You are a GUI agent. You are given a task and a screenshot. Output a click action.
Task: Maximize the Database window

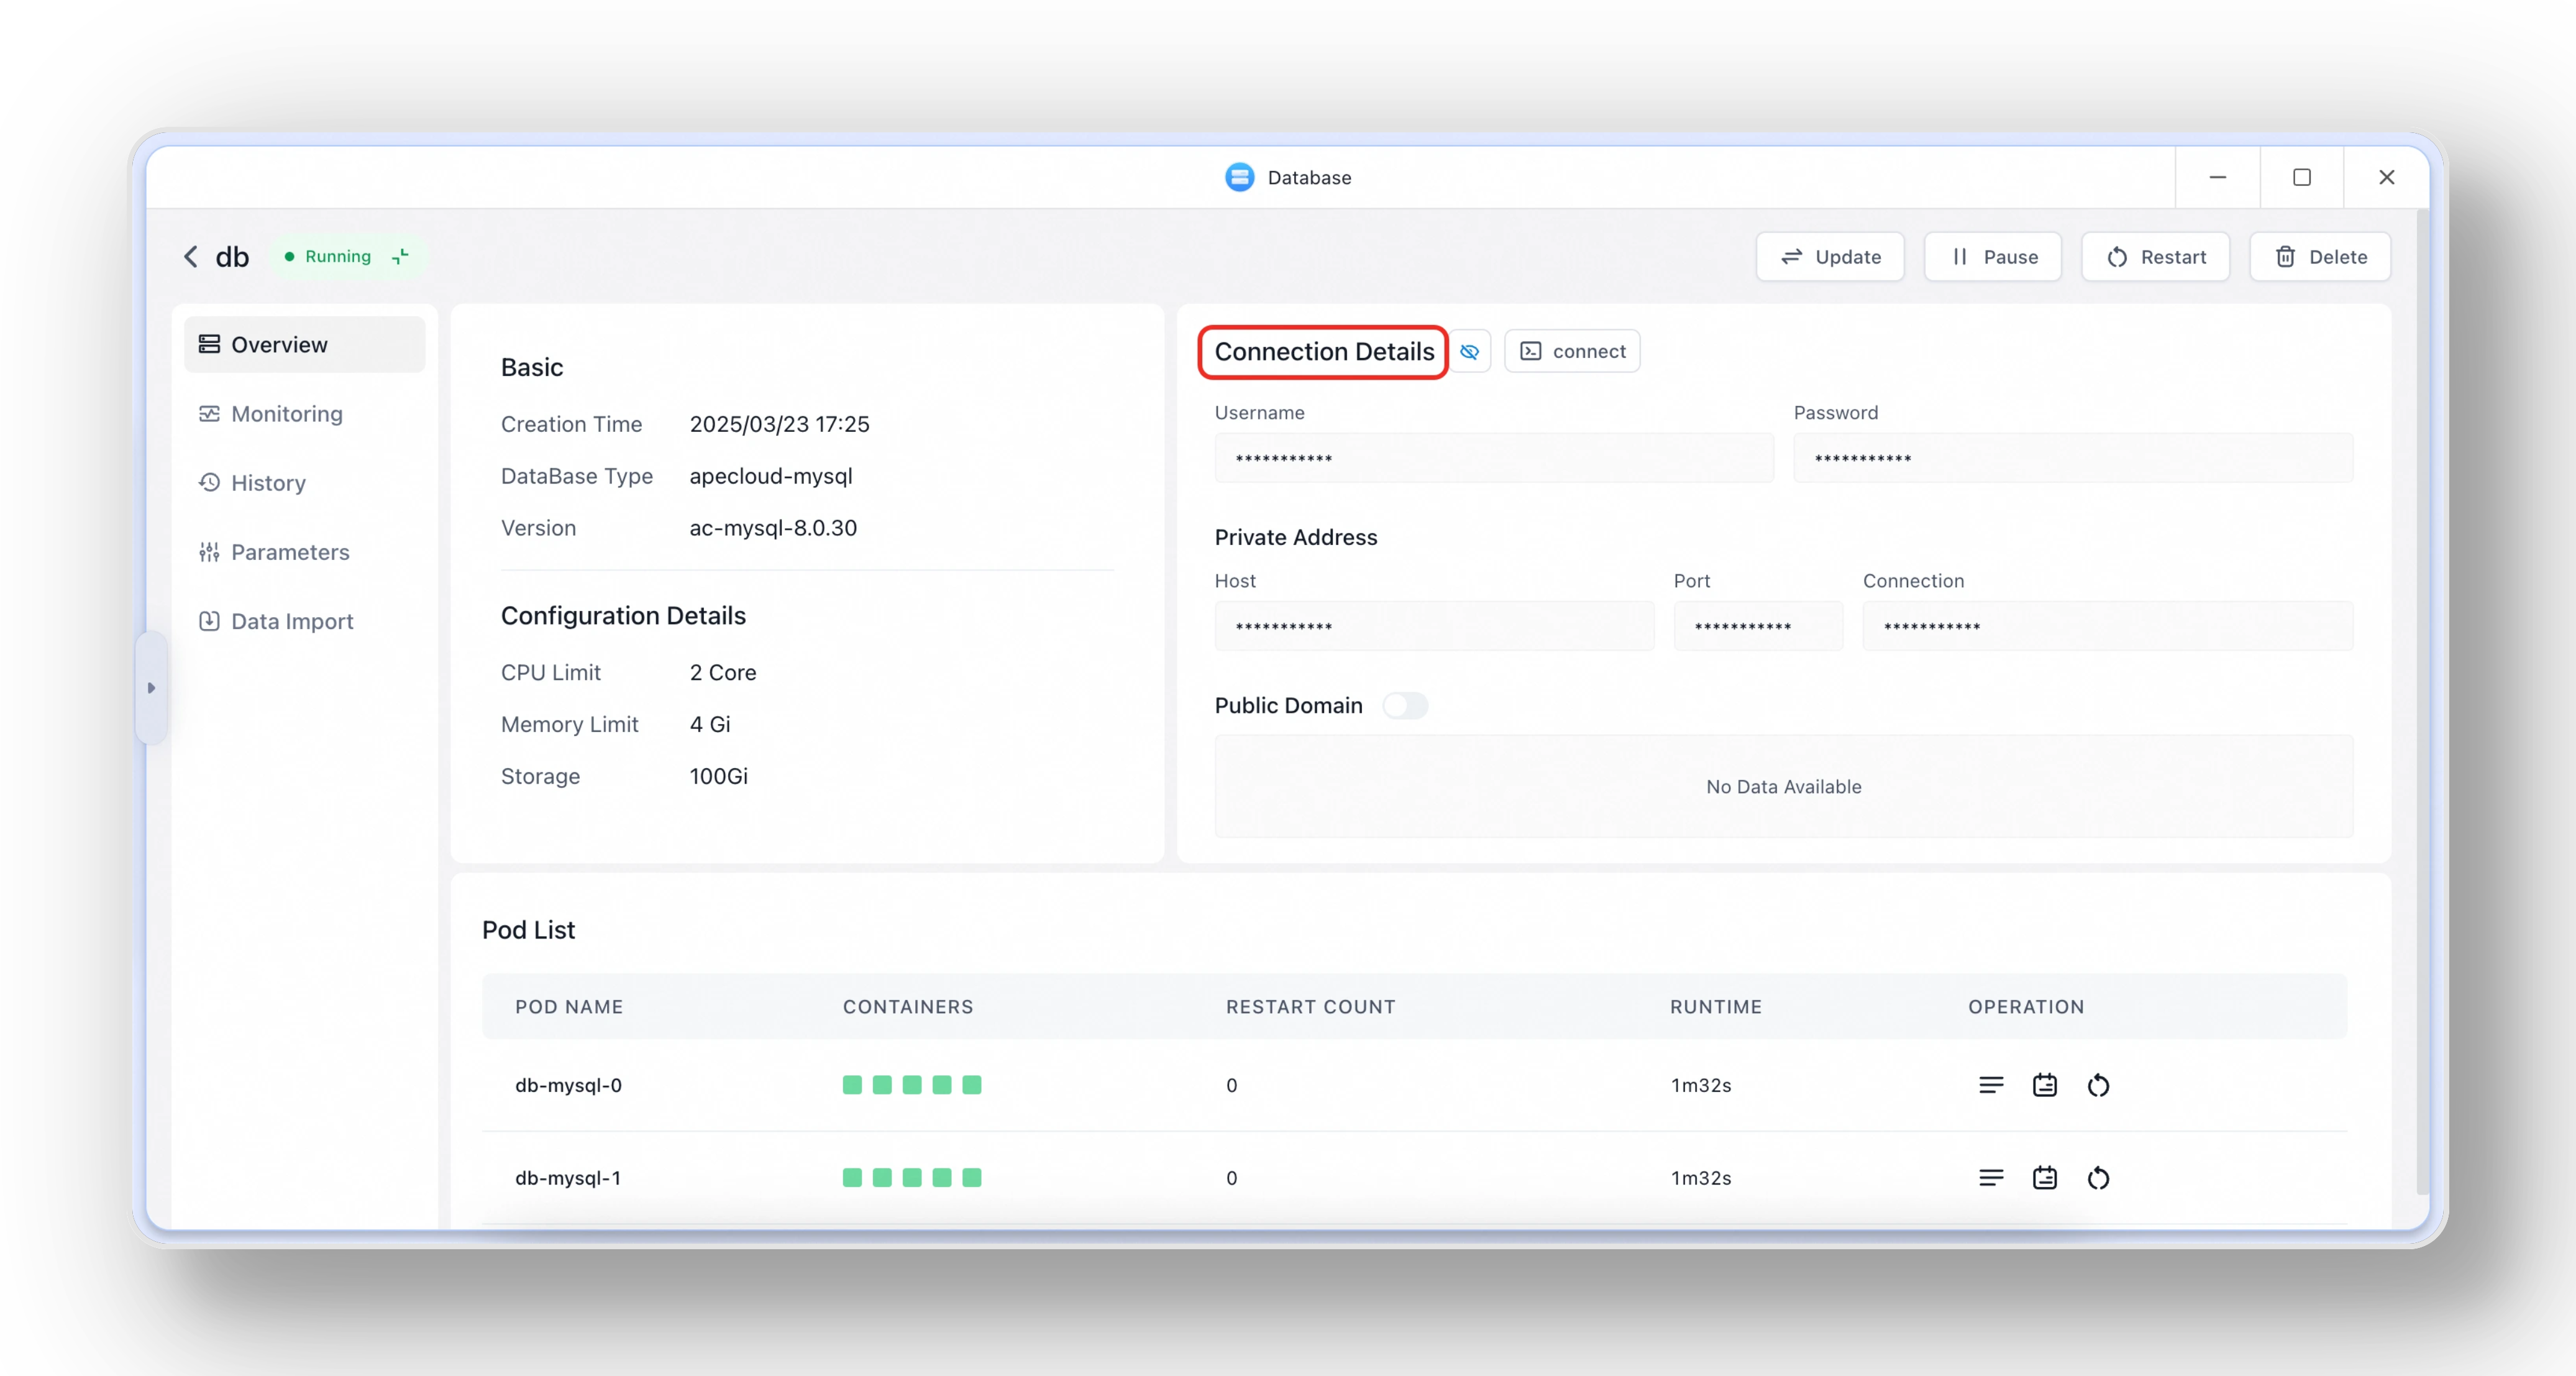coord(2302,177)
